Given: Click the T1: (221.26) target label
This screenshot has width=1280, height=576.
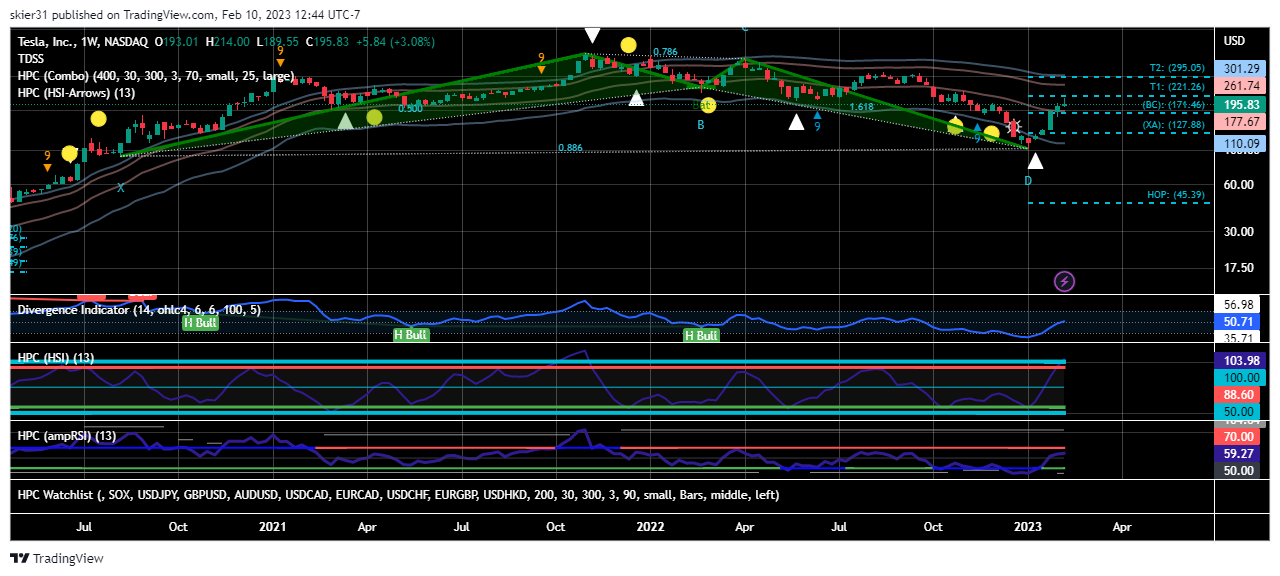Looking at the screenshot, I should click(x=1177, y=85).
